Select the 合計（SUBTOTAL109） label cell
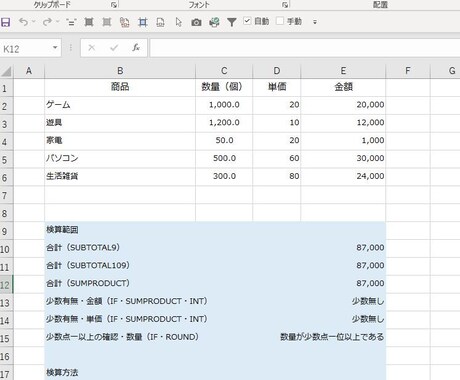Viewport: 460px width, 380px height. tap(120, 266)
